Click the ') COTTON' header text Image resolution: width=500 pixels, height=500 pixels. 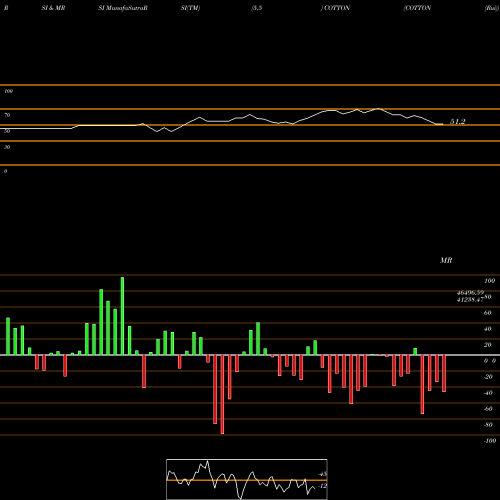pos(335,8)
